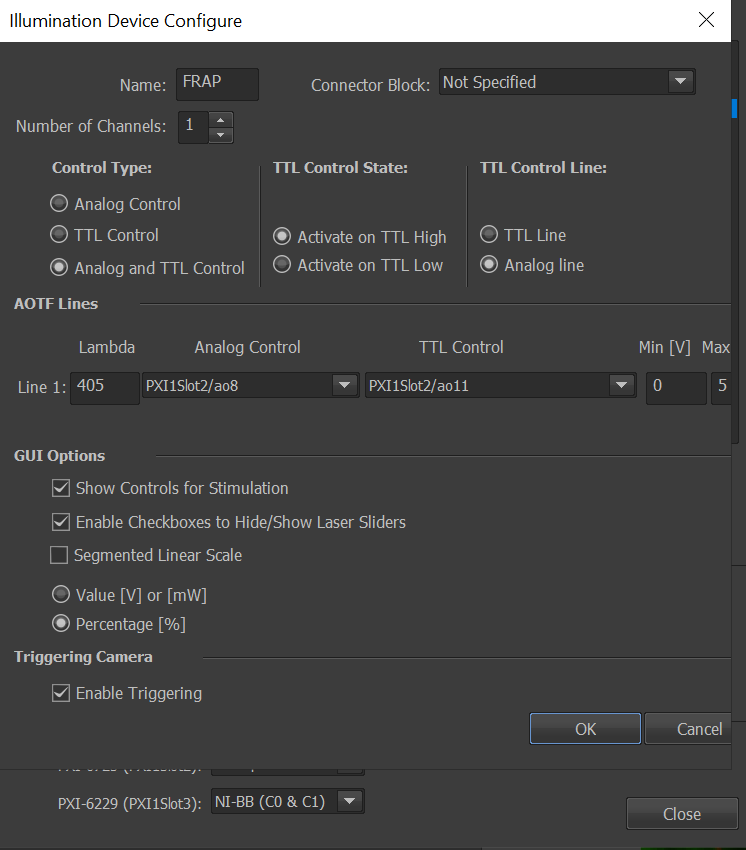Viewport: 746px width, 850px height.
Task: Select TTL Line as control line
Action: tap(489, 235)
